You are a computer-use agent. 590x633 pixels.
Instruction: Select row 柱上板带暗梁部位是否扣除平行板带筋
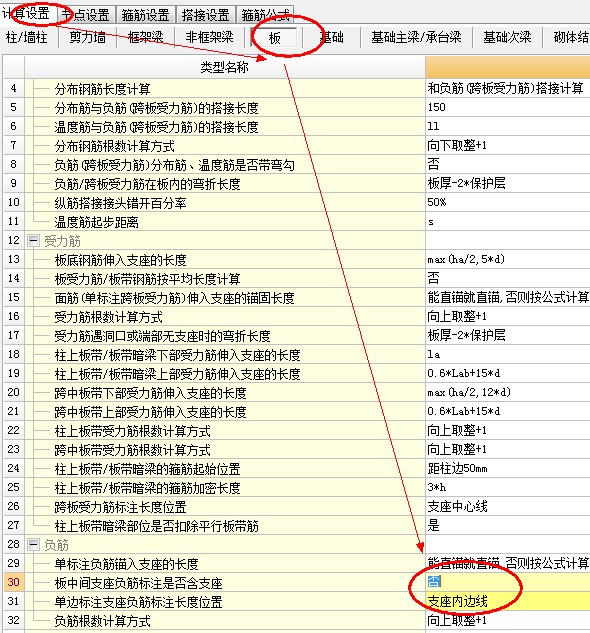click(x=225, y=526)
